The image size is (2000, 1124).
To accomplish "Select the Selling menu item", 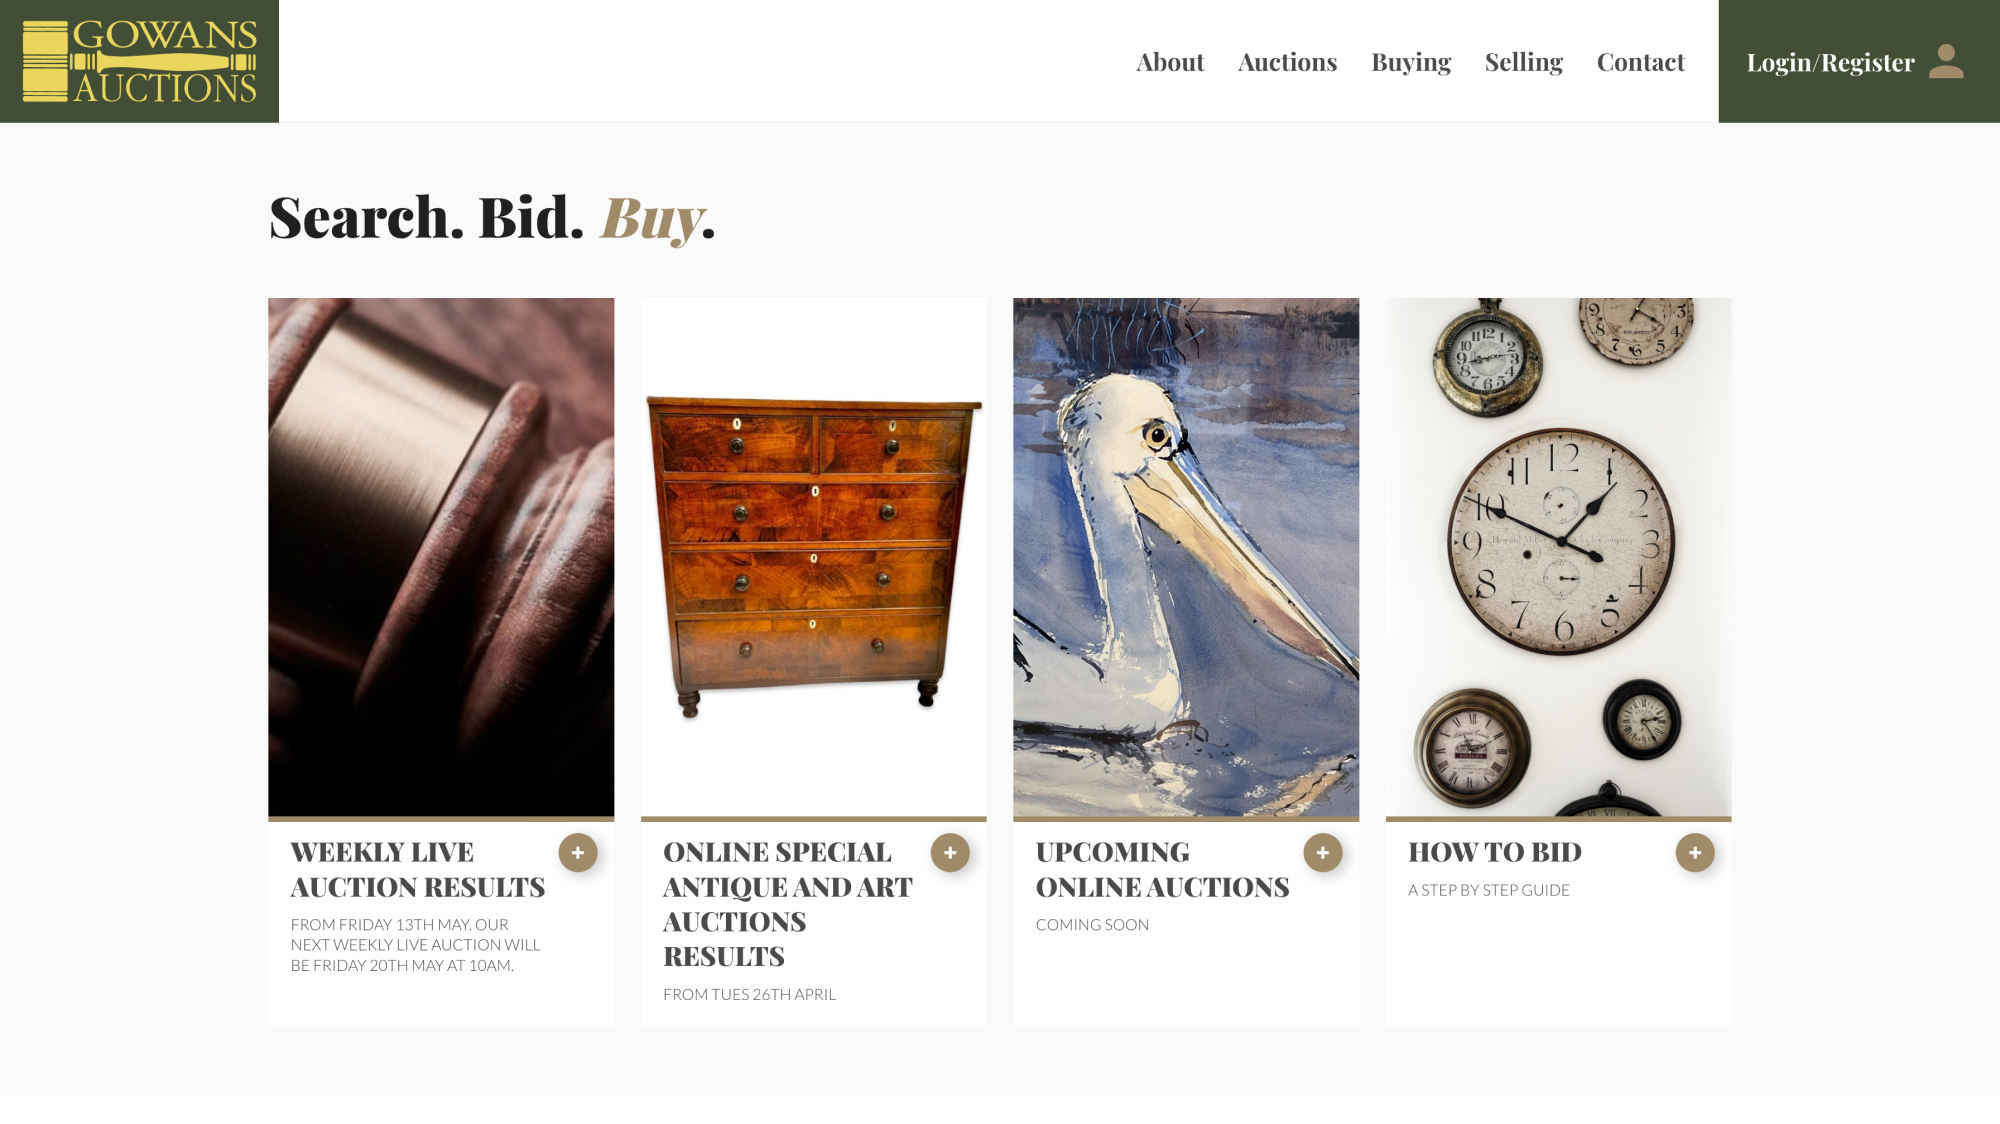I will [x=1523, y=62].
